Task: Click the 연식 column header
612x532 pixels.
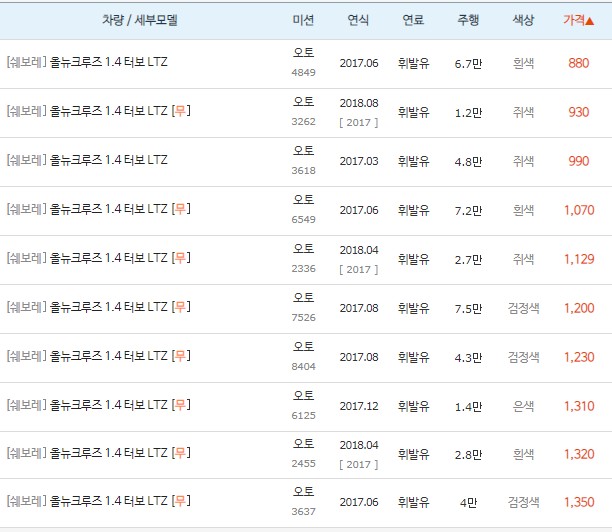Action: (358, 20)
